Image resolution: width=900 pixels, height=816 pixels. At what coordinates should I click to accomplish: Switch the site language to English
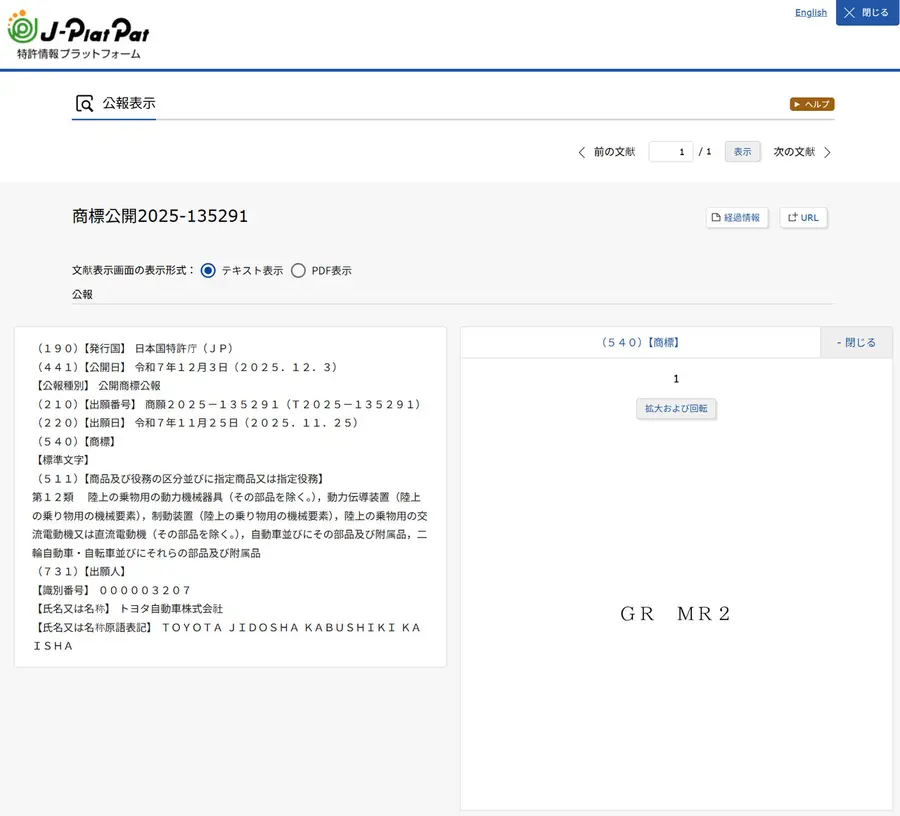810,13
